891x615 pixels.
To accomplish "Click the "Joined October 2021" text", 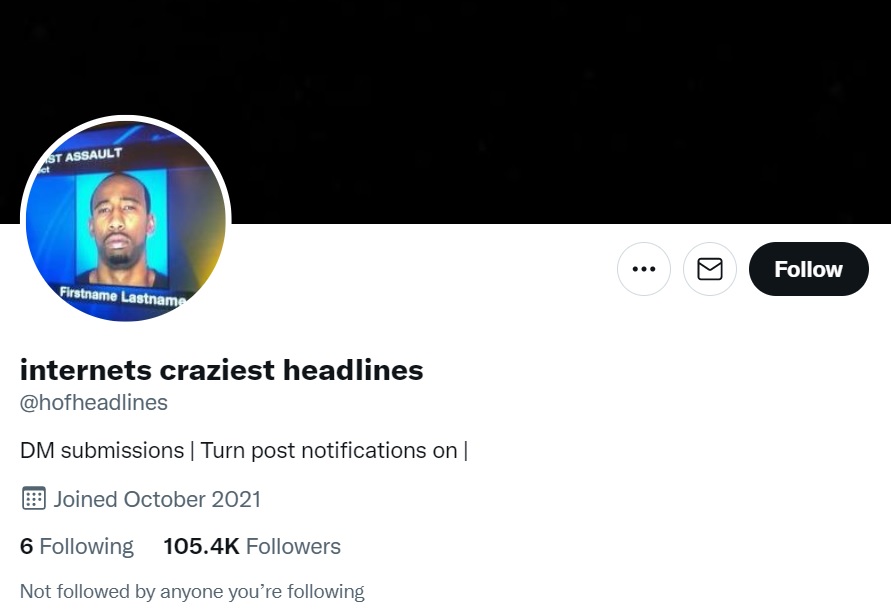I will click(157, 498).
